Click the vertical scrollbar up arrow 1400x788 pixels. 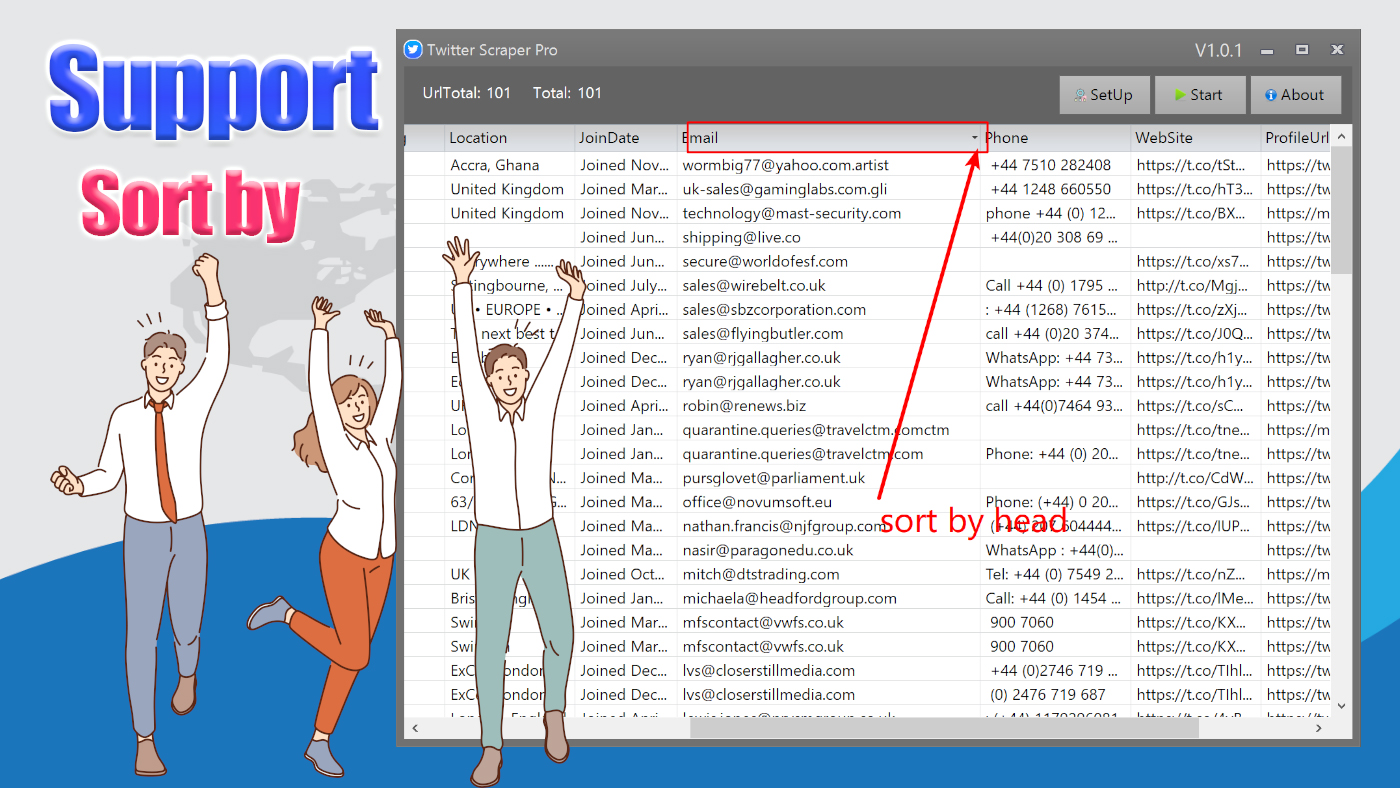[1342, 137]
